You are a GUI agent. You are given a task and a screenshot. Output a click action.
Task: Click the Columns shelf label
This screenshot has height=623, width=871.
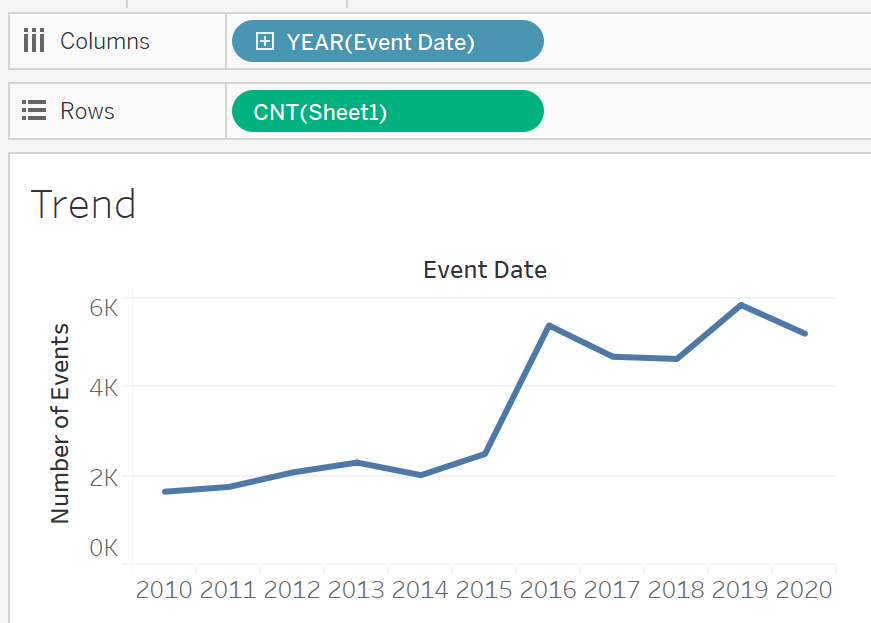tap(105, 41)
